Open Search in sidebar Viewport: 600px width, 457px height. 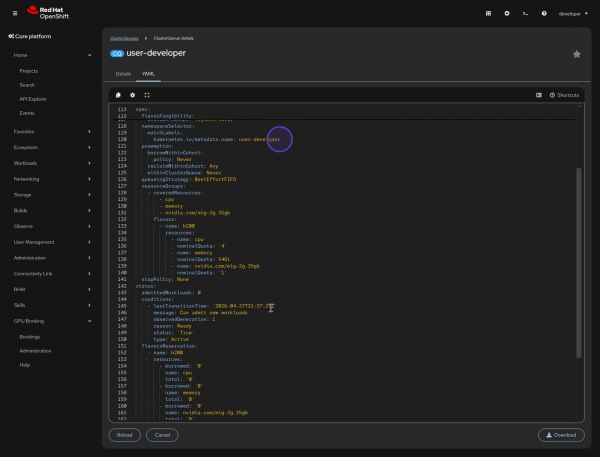pyautogui.click(x=27, y=85)
